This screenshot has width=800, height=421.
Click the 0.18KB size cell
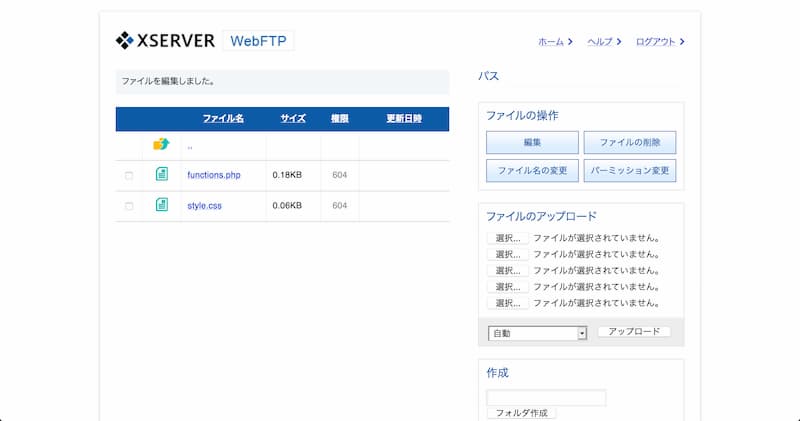pyautogui.click(x=287, y=175)
